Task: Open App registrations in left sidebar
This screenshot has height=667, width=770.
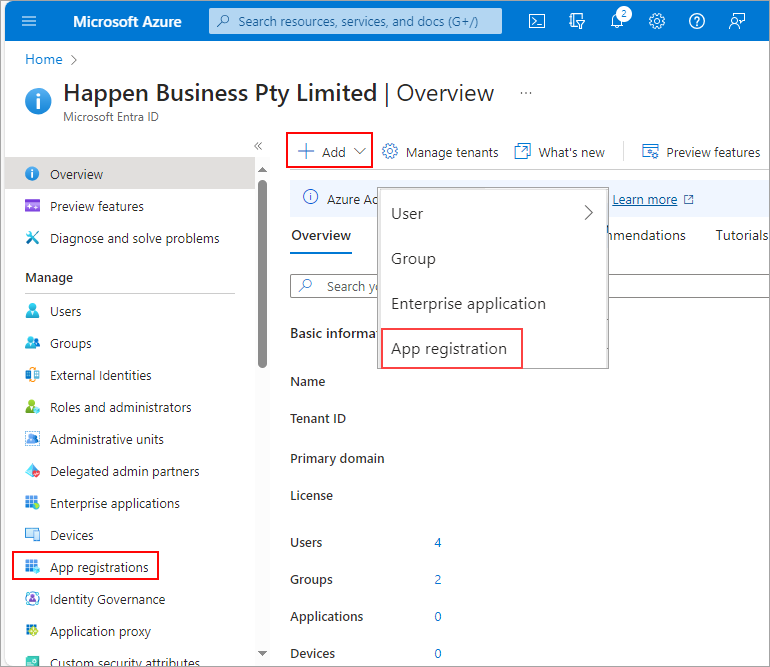Action: (x=98, y=568)
